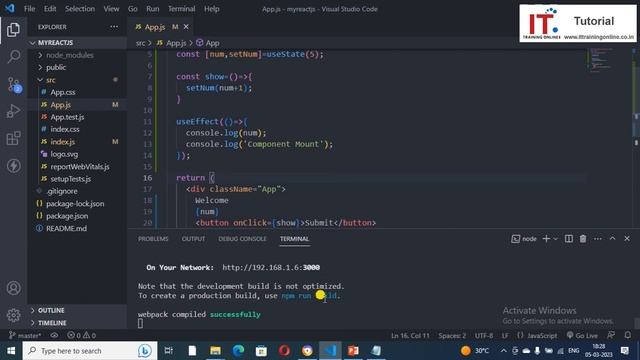This screenshot has height=360, width=640.
Task: Open the Run menu
Action: pyautogui.click(x=153, y=9)
